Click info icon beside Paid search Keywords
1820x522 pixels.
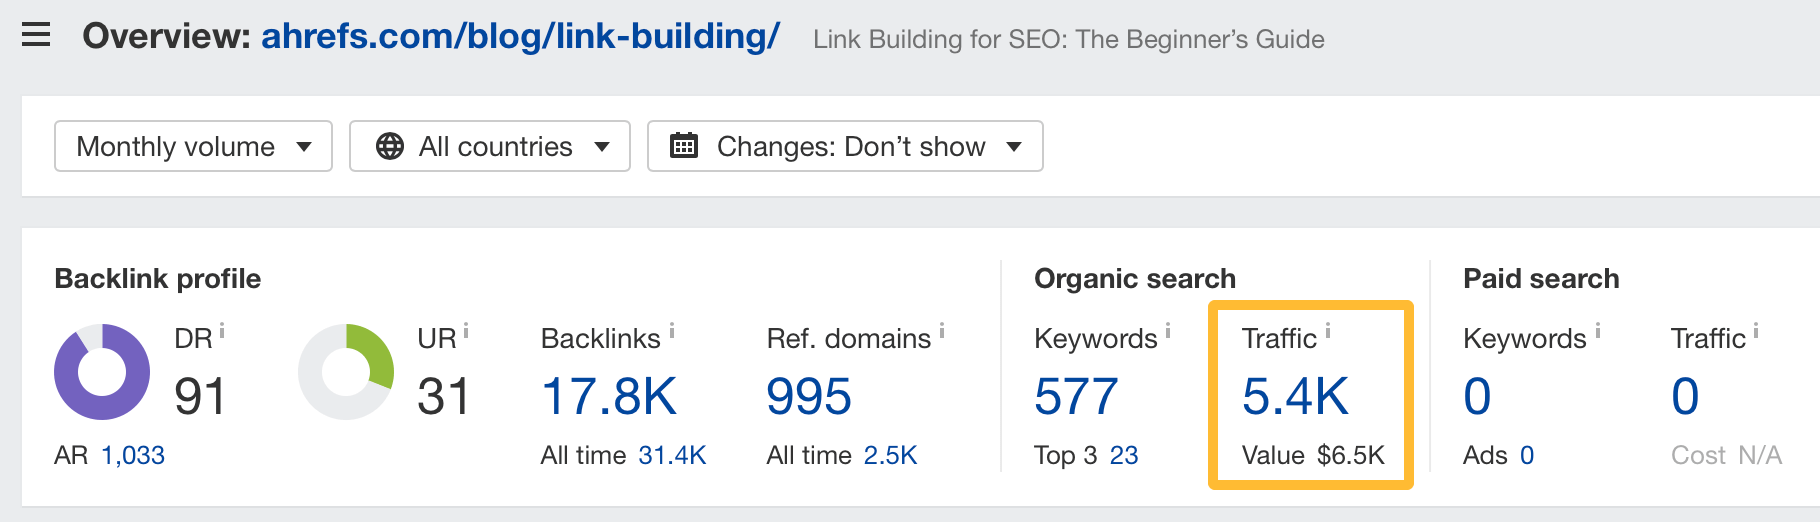click(x=1598, y=330)
